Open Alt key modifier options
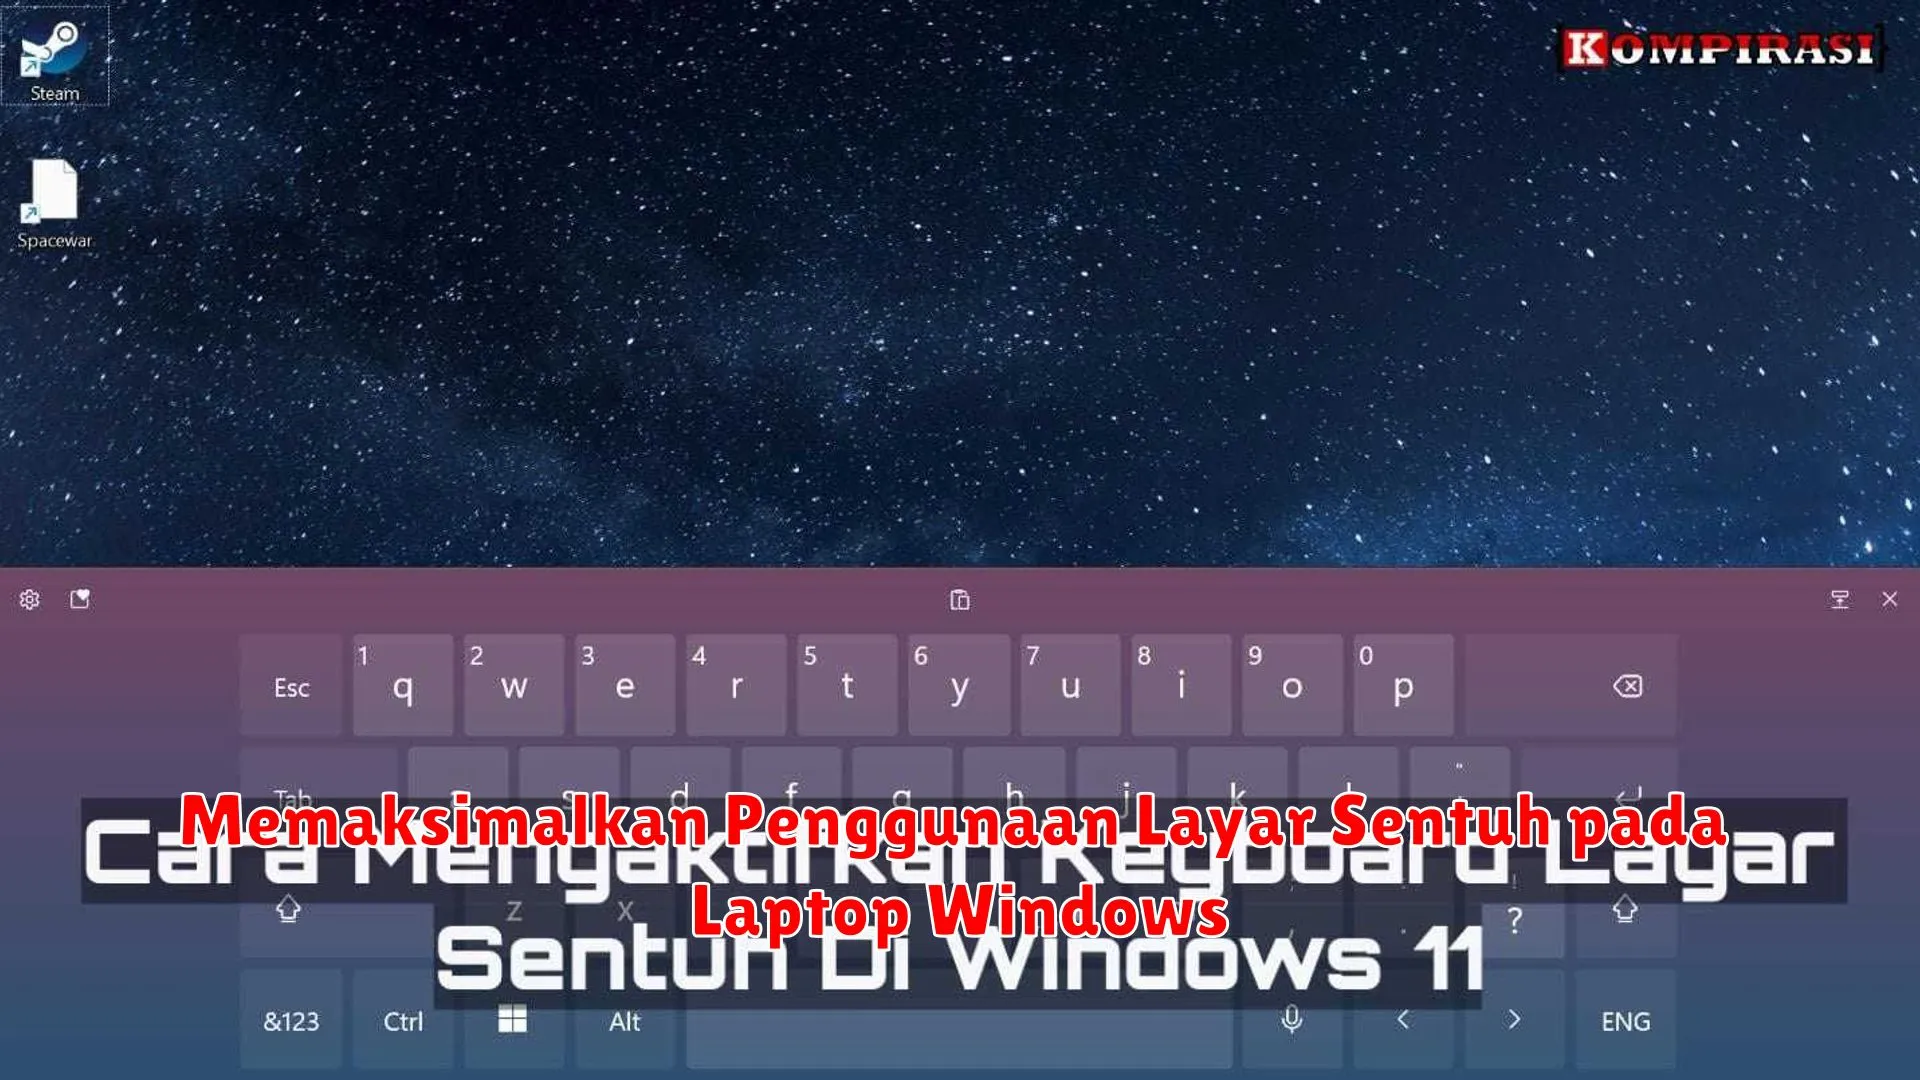This screenshot has width=1920, height=1080. click(x=625, y=1021)
